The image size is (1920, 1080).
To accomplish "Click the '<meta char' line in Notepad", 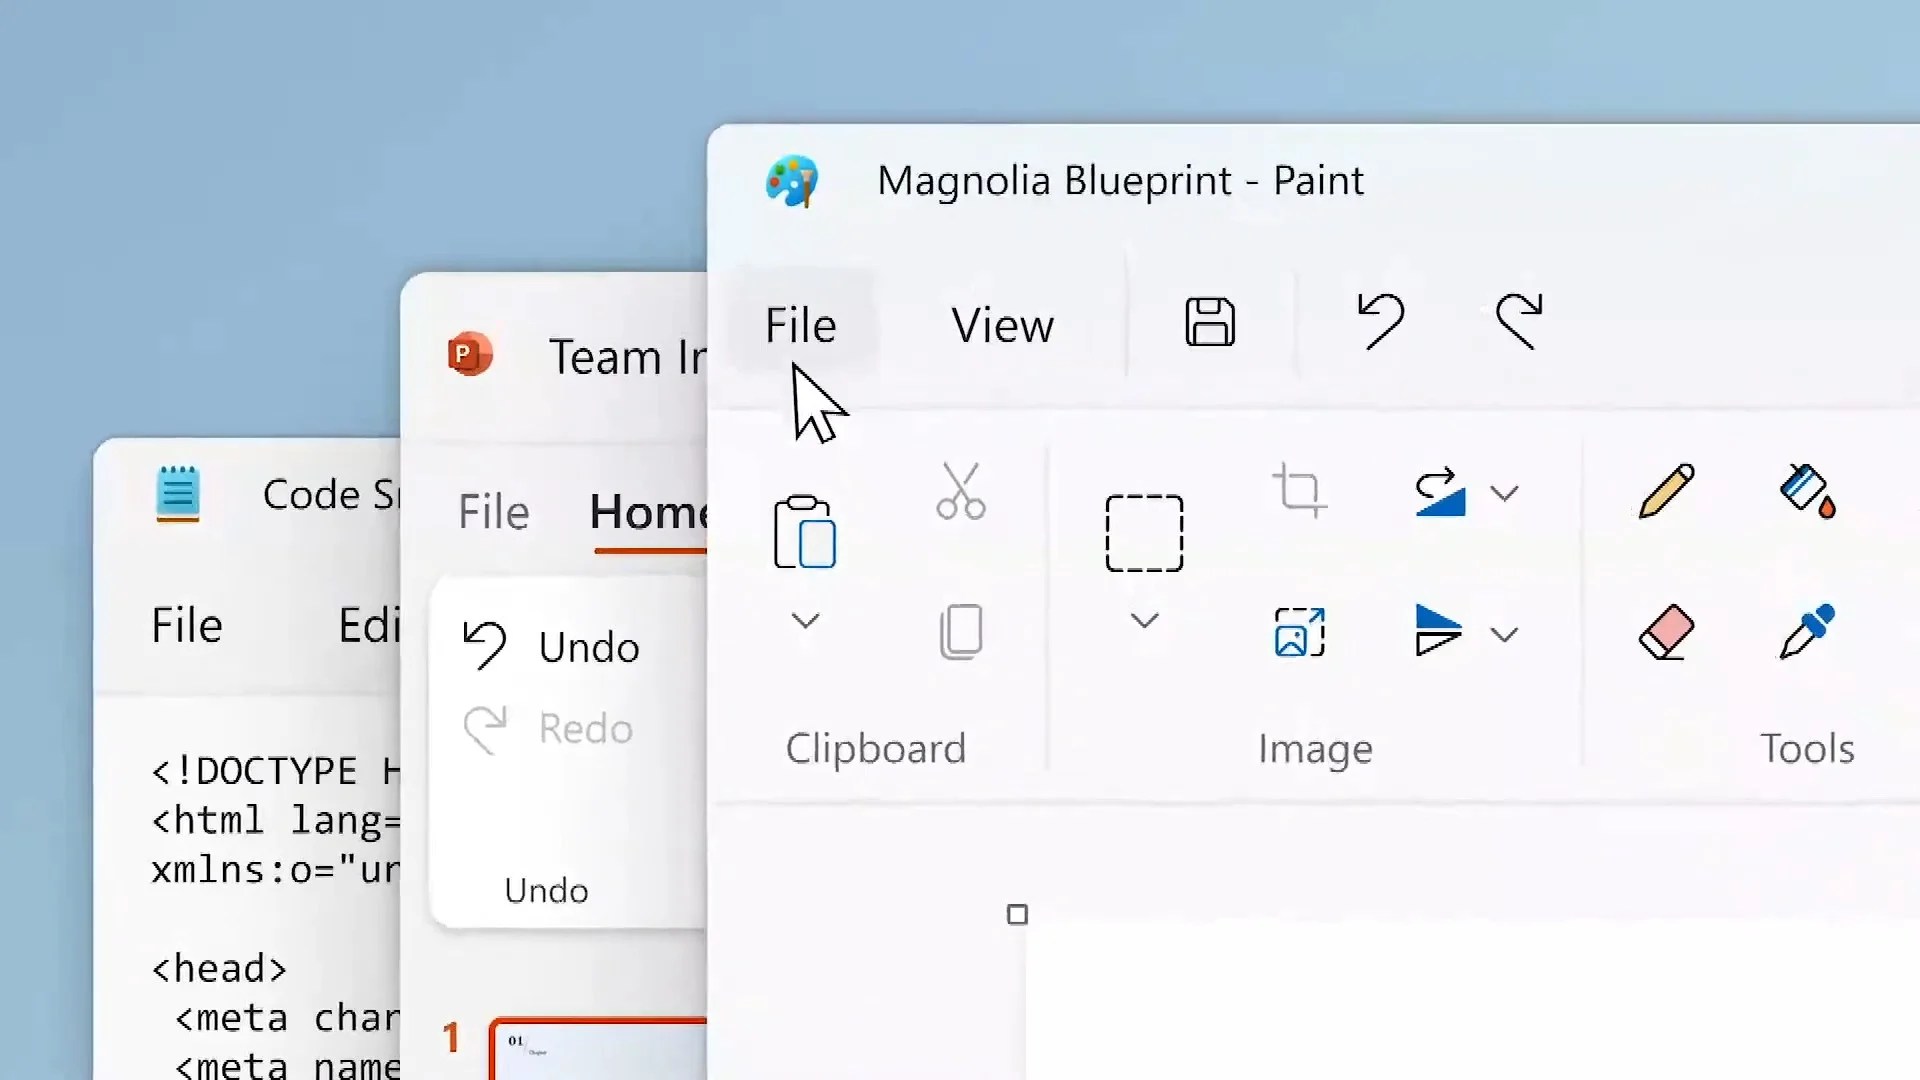I will (287, 1018).
